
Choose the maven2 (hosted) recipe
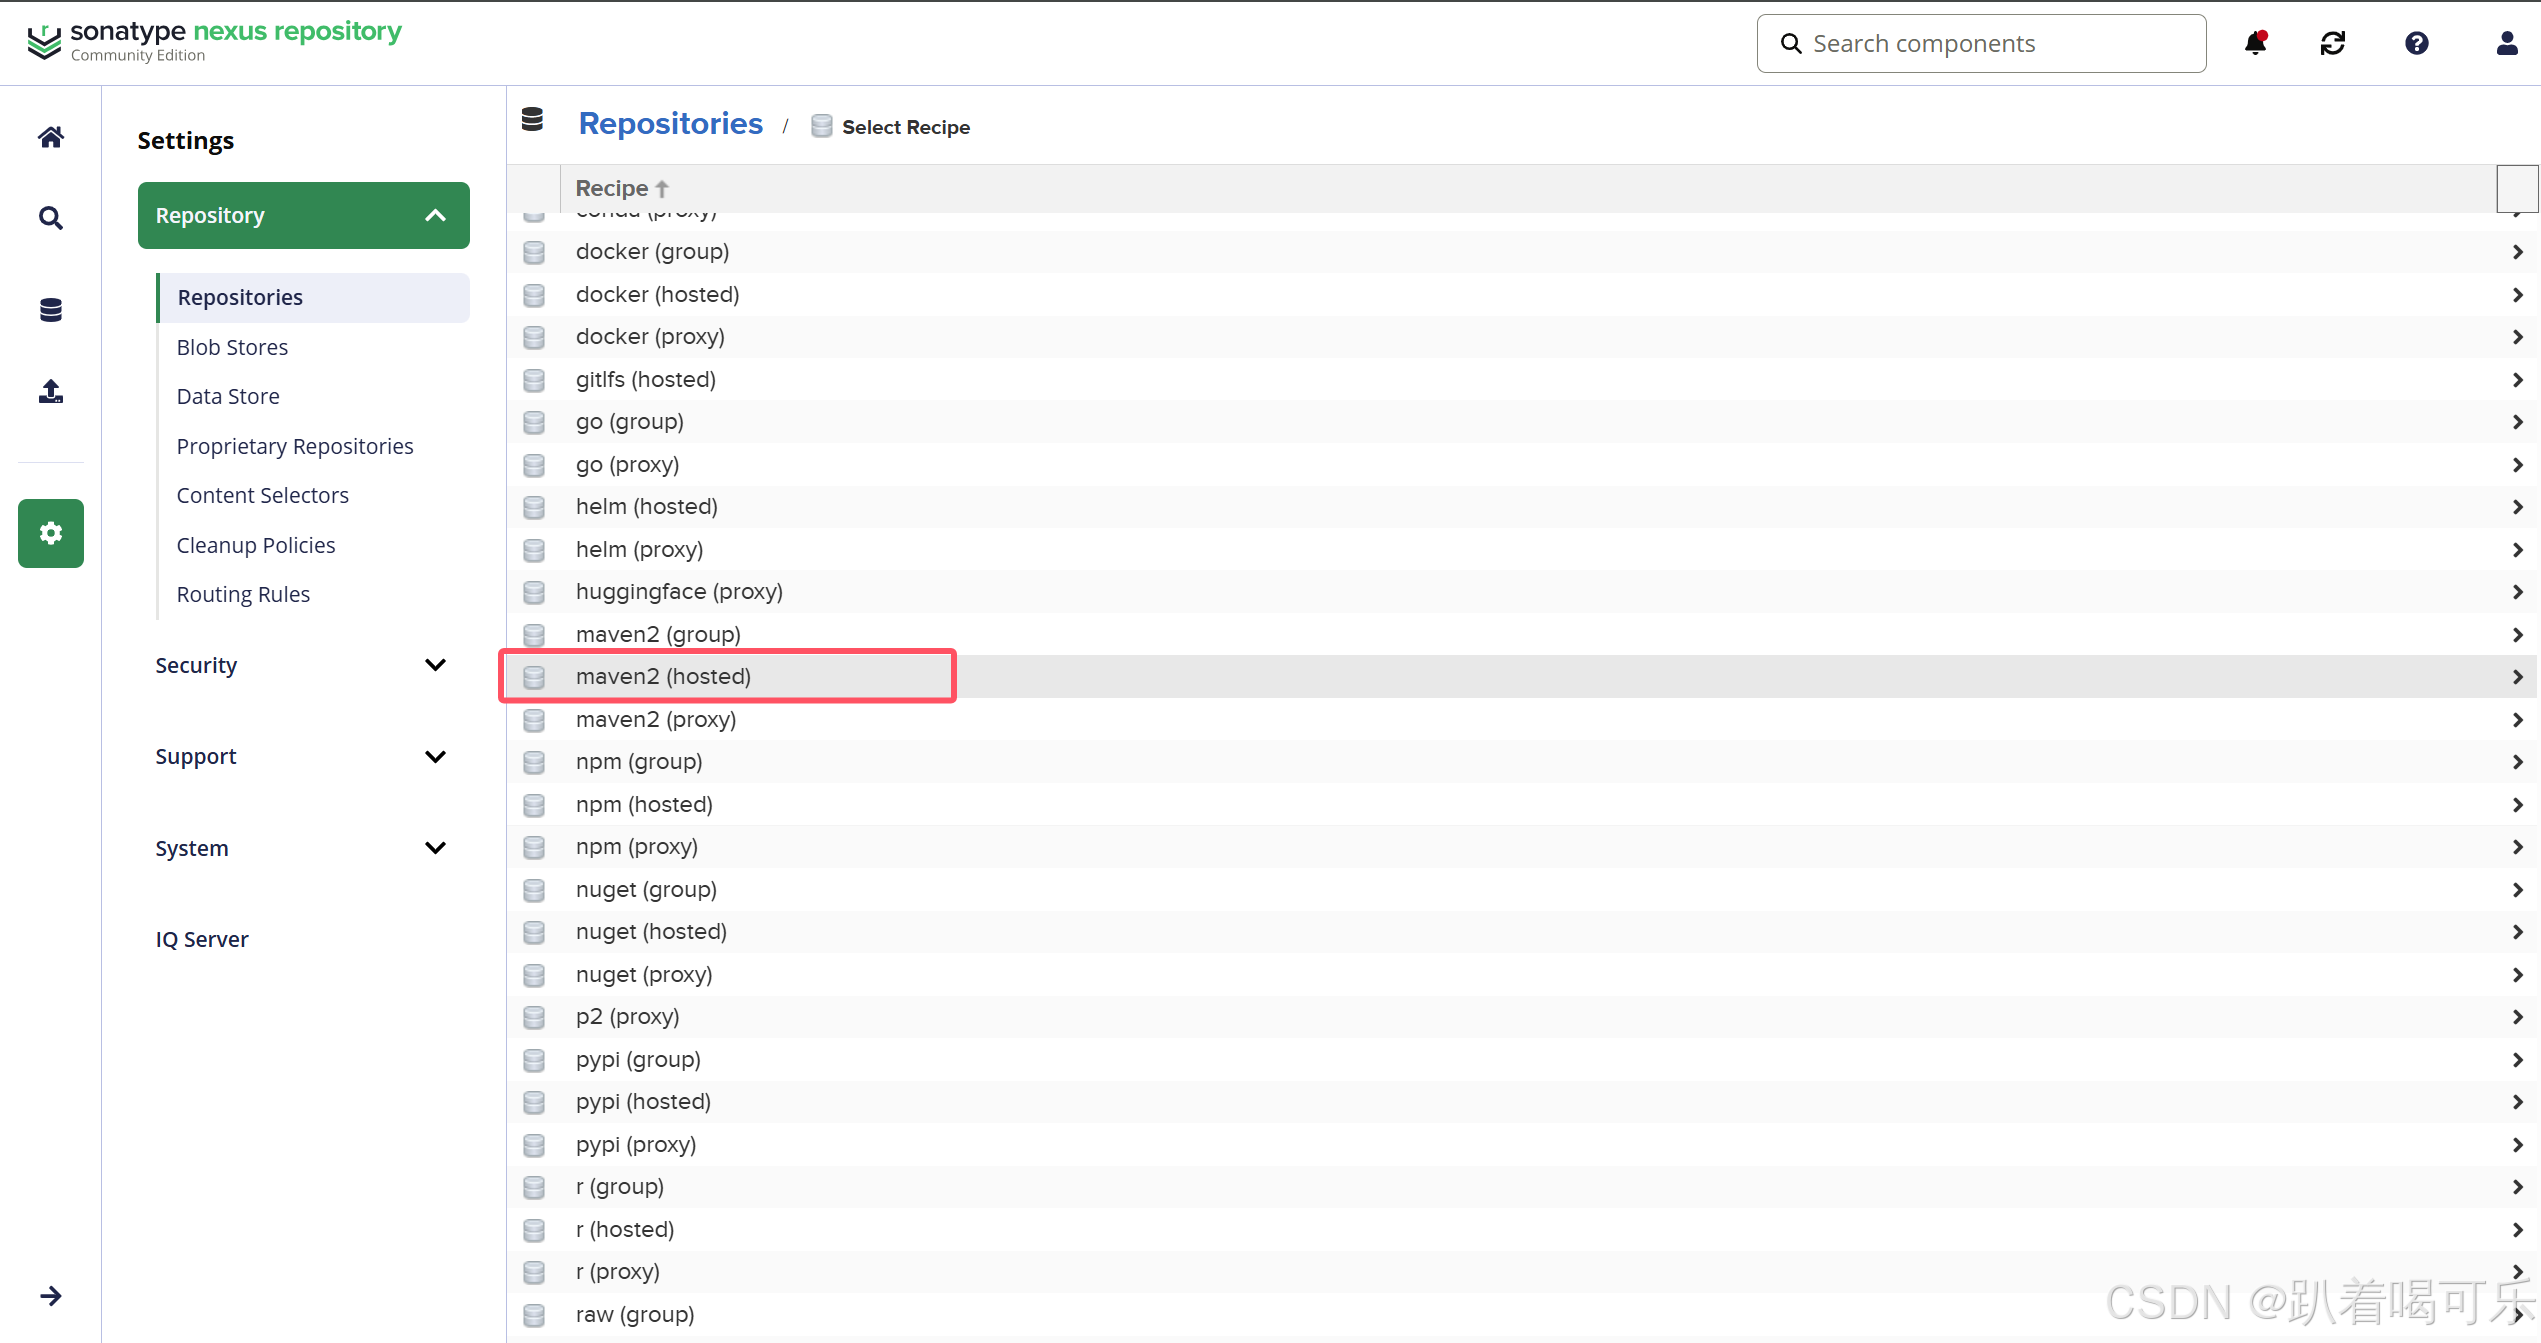(x=1522, y=677)
